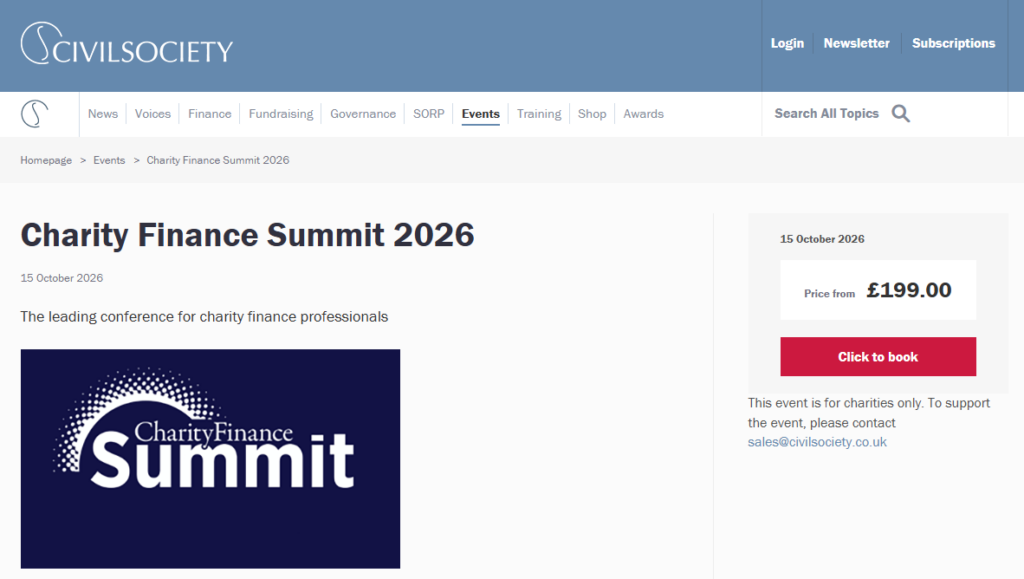Select the Fundraising nav item
Image resolution: width=1024 pixels, height=579 pixels.
(281, 114)
